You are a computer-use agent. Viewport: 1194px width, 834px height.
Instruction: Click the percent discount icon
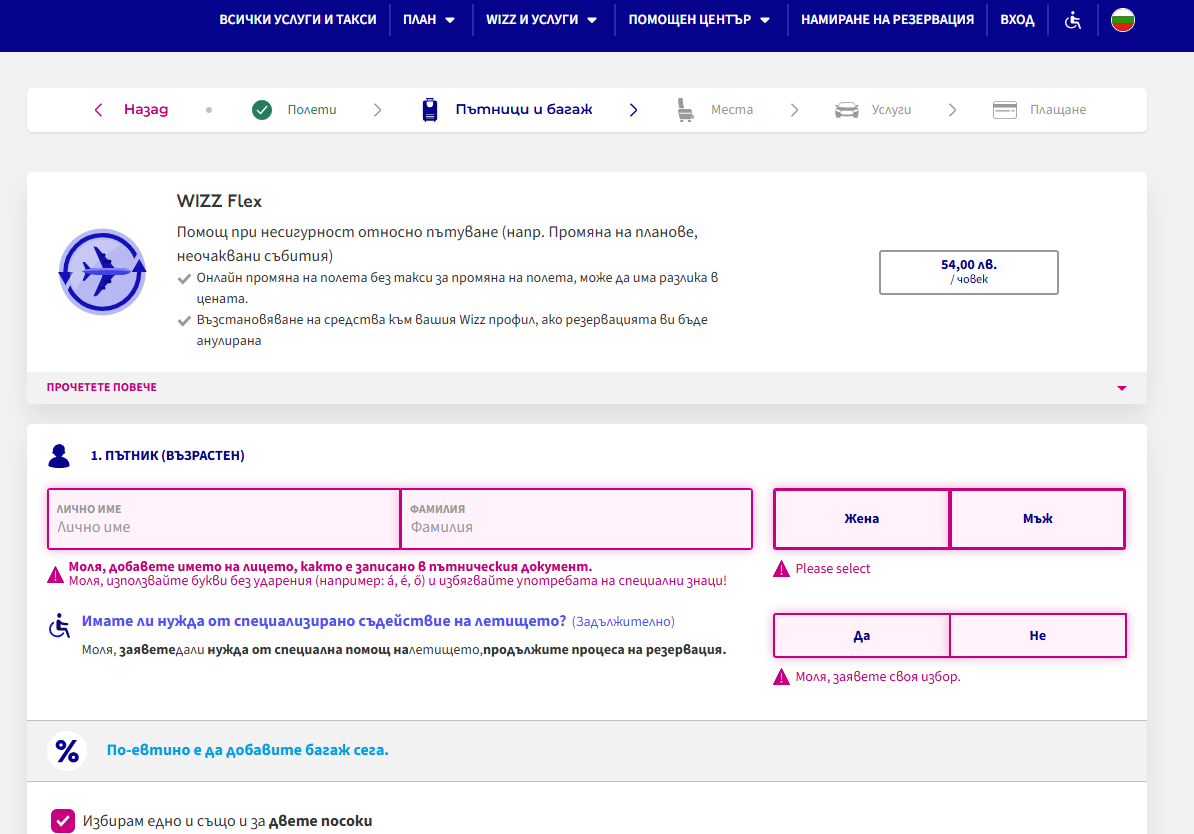click(67, 751)
